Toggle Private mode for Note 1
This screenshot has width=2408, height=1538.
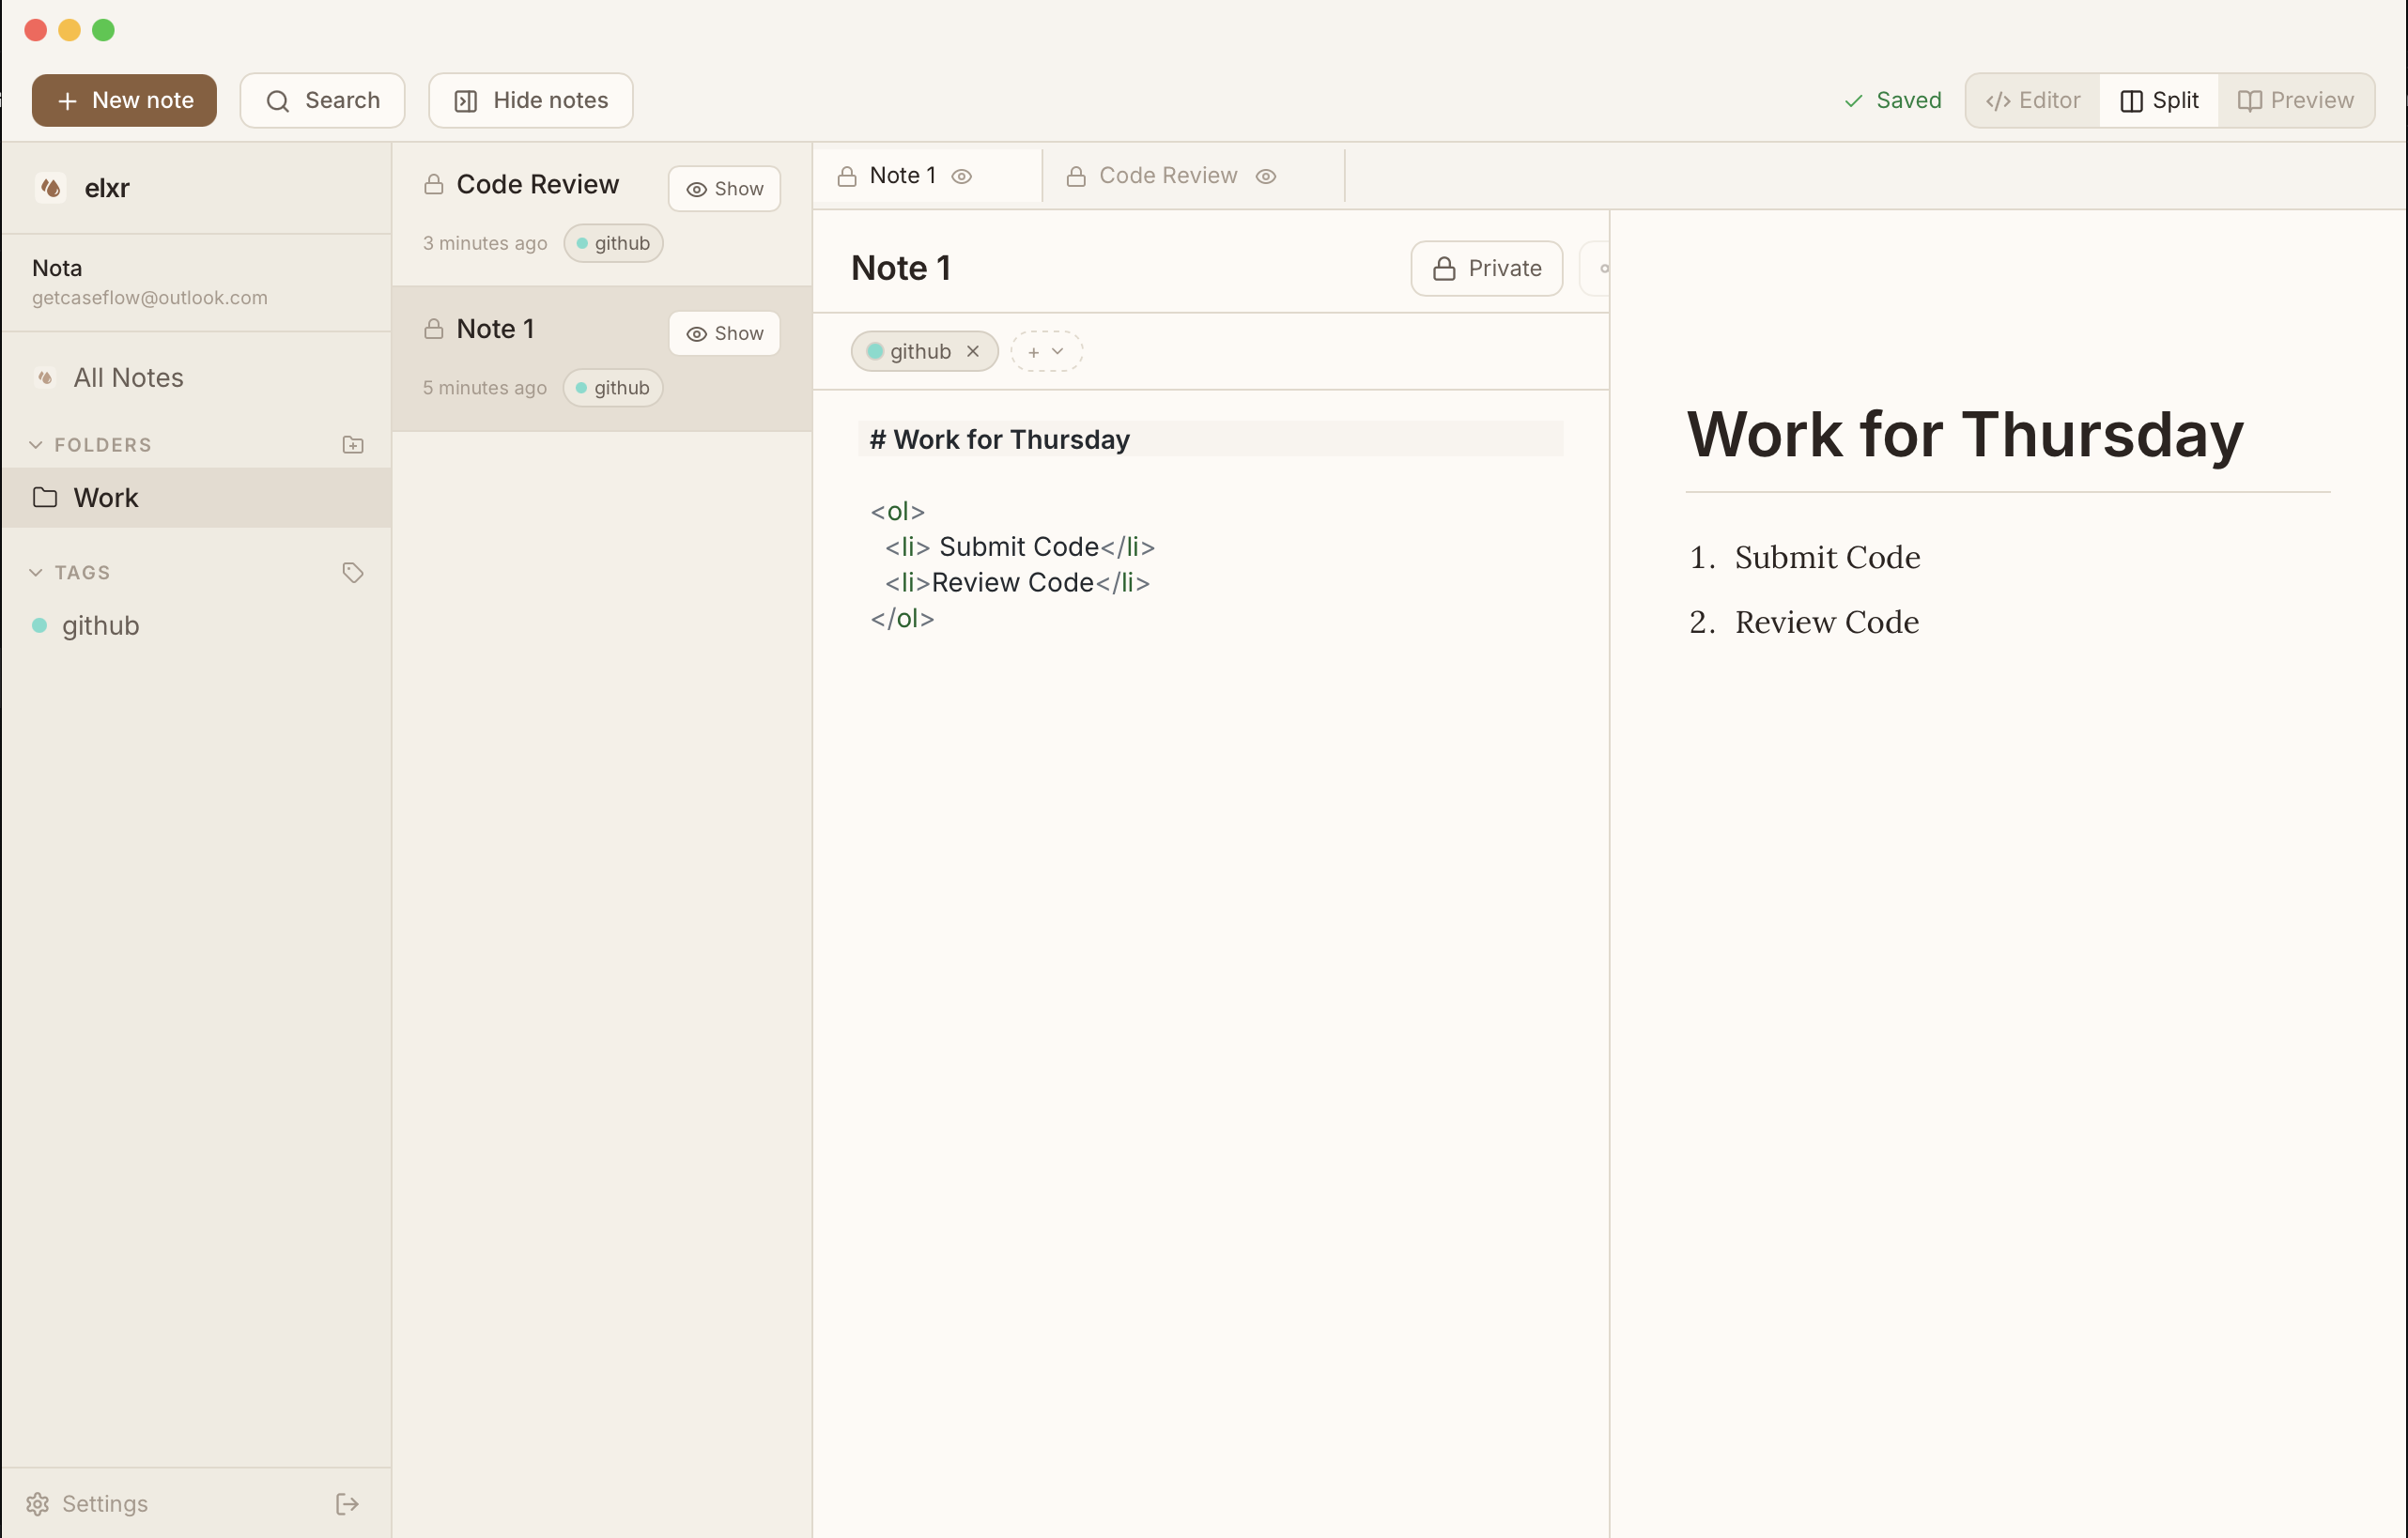click(x=1486, y=268)
